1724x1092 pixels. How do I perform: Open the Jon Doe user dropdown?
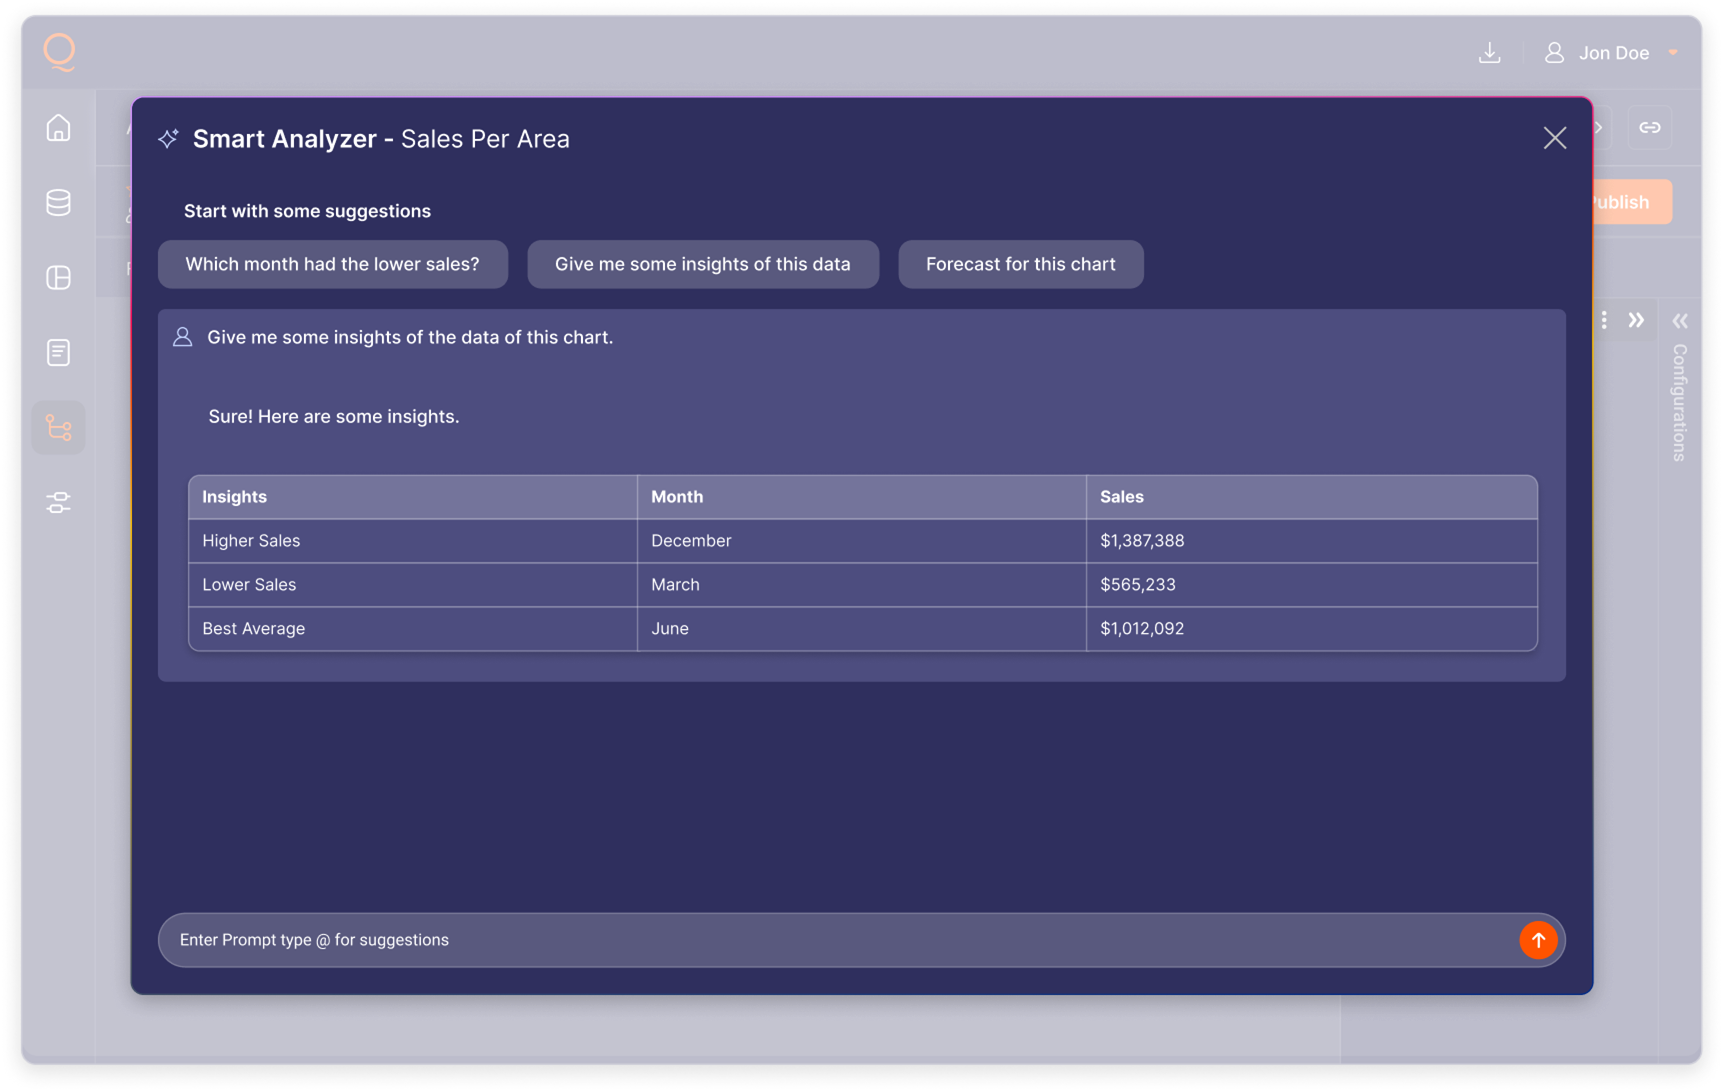pyautogui.click(x=1612, y=53)
